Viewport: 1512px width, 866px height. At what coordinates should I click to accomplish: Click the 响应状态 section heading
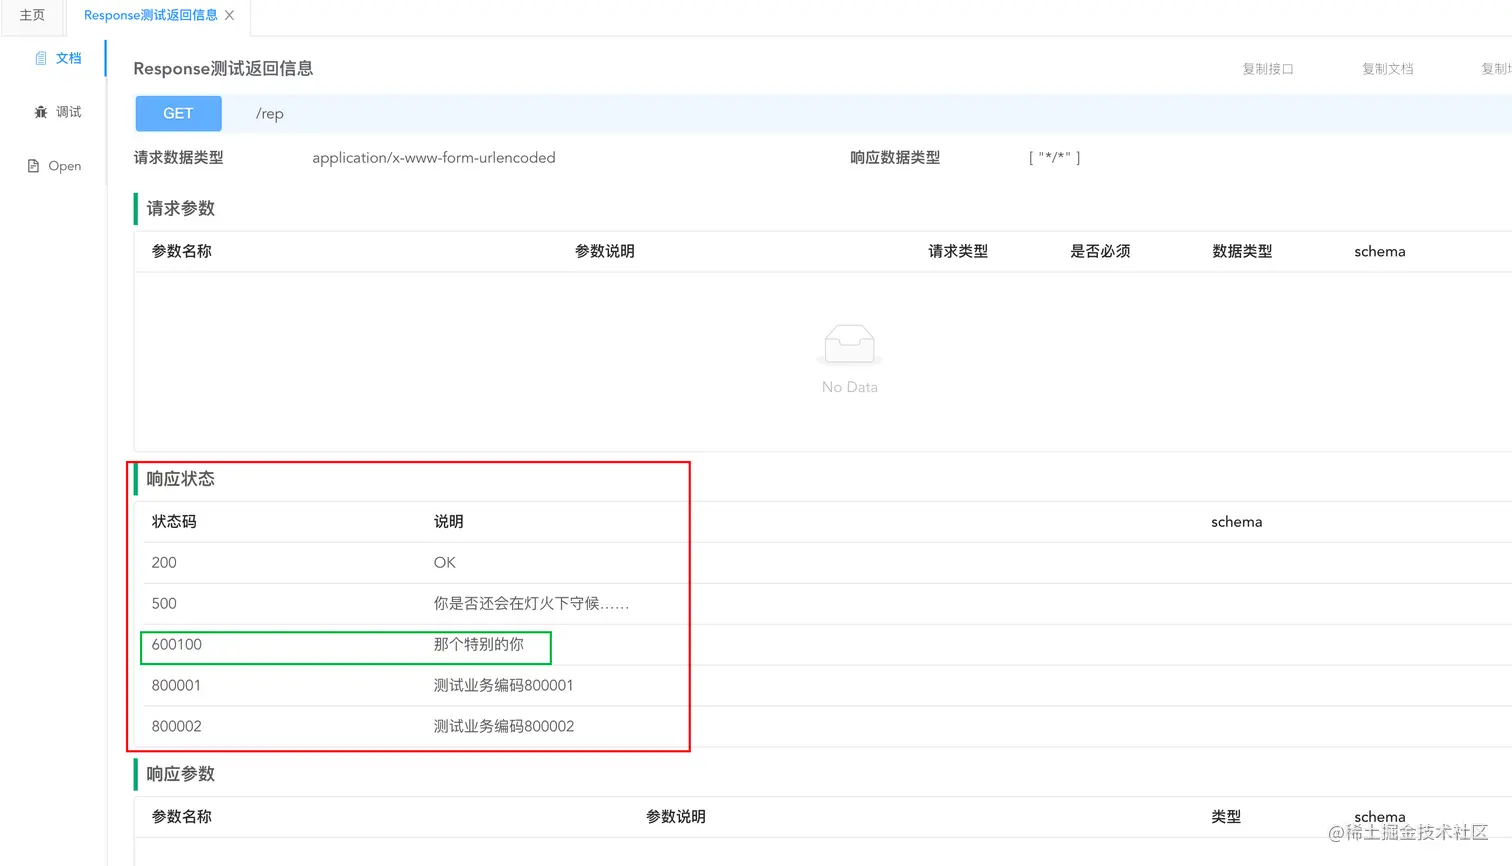tap(181, 478)
